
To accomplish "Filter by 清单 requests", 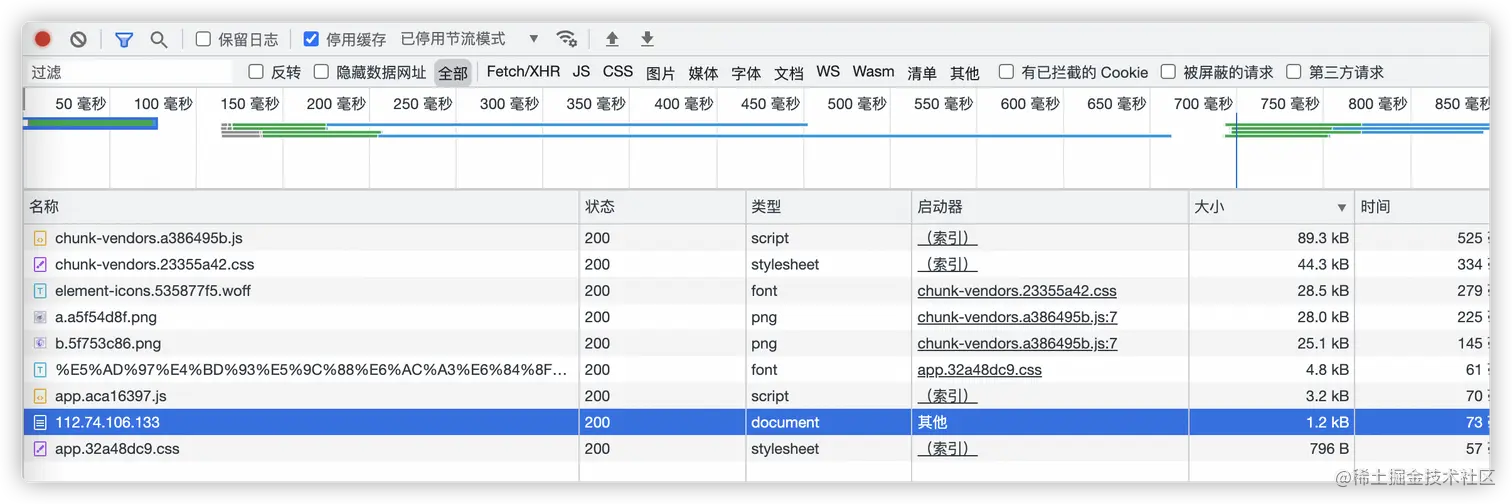I will coord(922,73).
